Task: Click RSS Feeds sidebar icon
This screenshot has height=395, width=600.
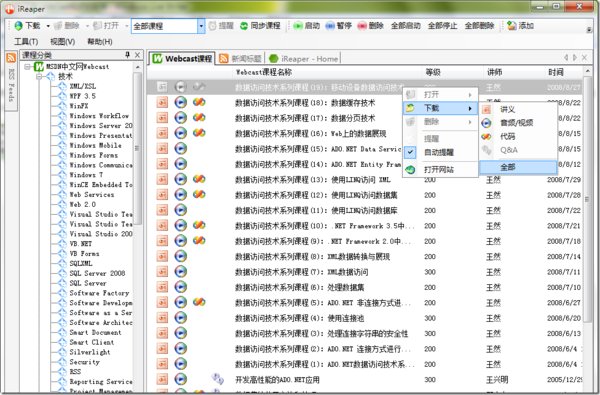Action: pyautogui.click(x=11, y=58)
